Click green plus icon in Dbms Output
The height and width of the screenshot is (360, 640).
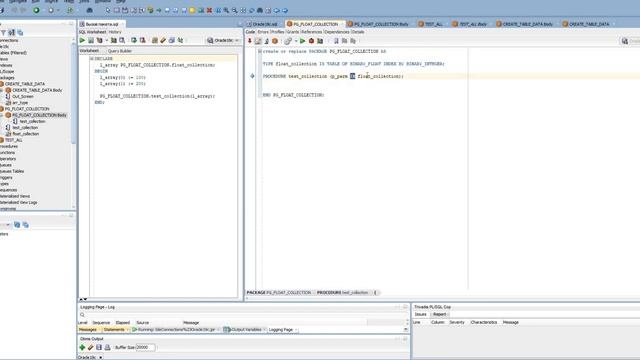(x=82, y=347)
